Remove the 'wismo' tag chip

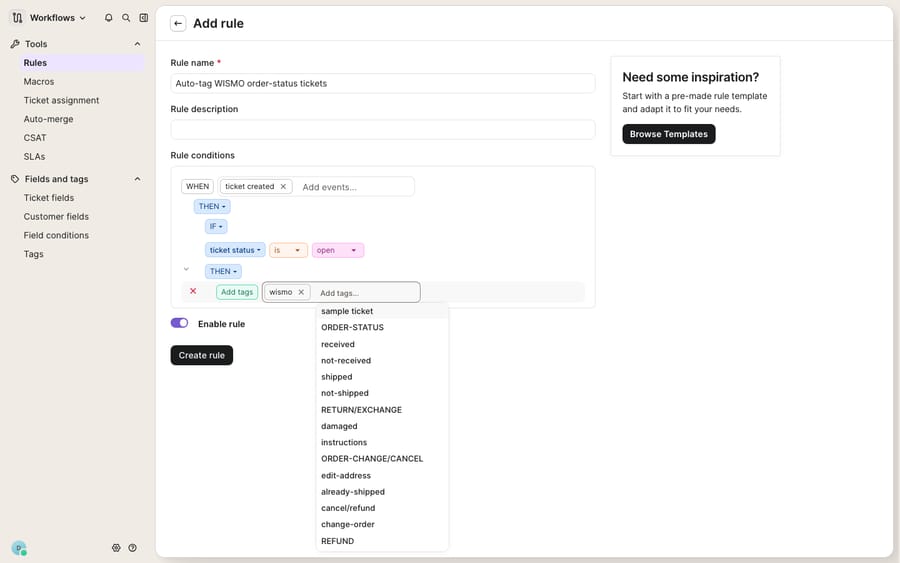[x=301, y=292]
